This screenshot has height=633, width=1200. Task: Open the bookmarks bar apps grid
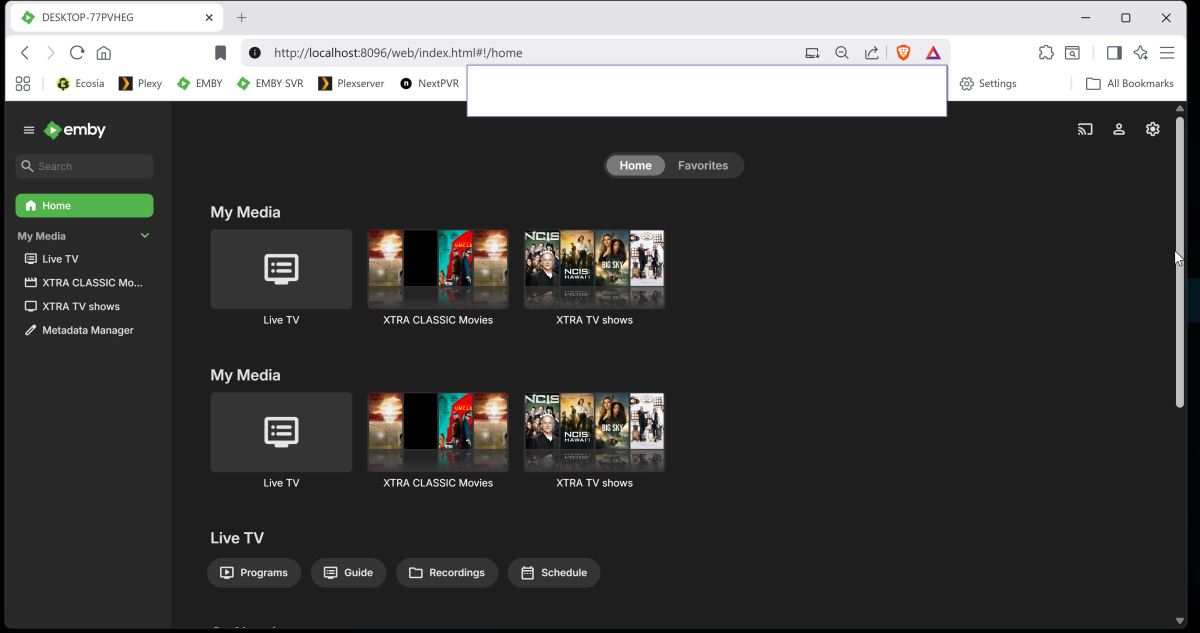(x=23, y=84)
